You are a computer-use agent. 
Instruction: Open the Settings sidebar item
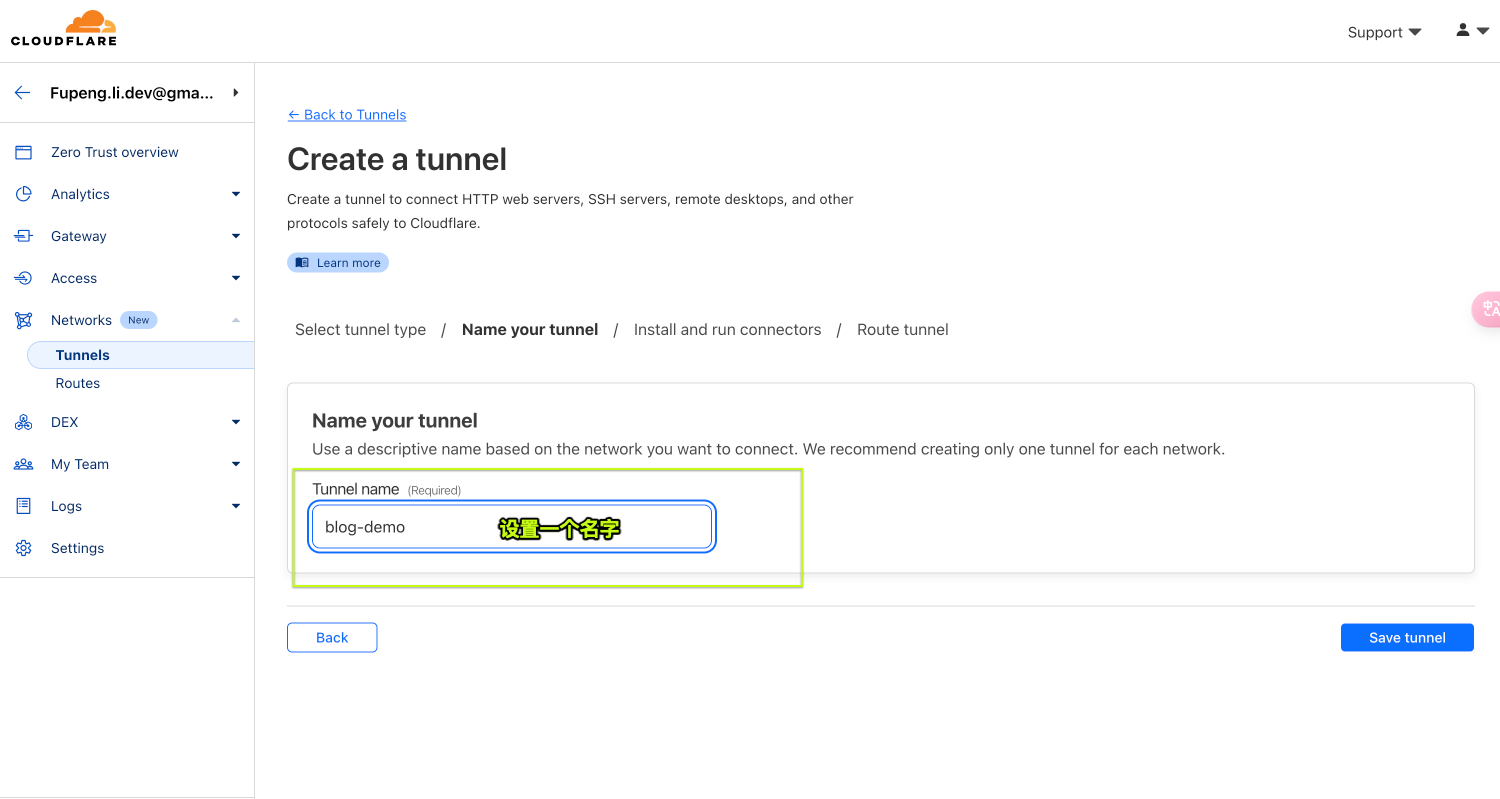(78, 548)
